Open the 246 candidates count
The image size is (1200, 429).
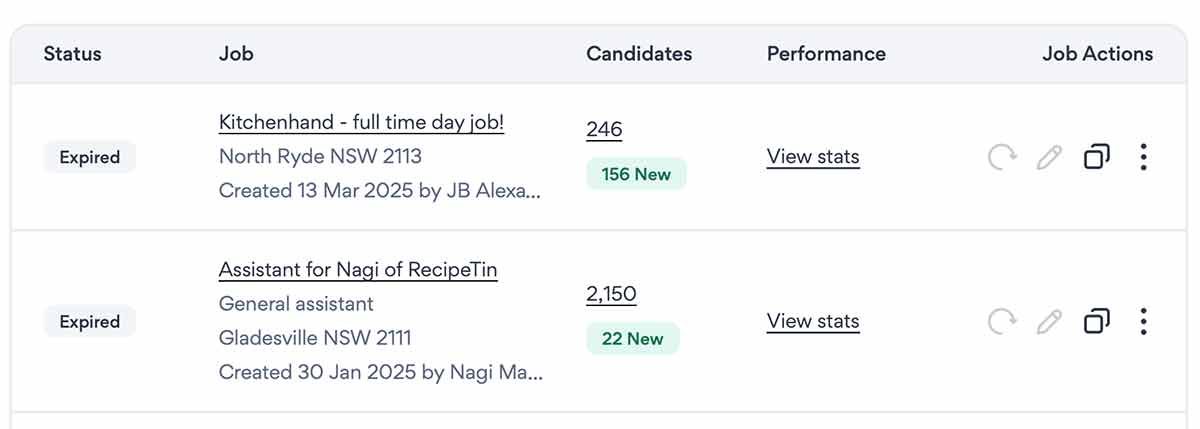pyautogui.click(x=604, y=129)
